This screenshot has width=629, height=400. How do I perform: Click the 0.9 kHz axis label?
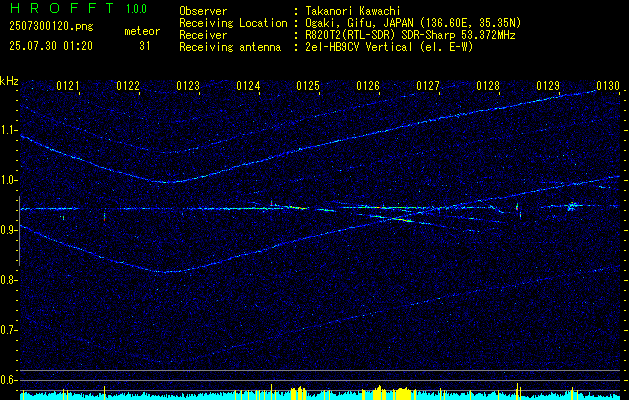point(9,231)
